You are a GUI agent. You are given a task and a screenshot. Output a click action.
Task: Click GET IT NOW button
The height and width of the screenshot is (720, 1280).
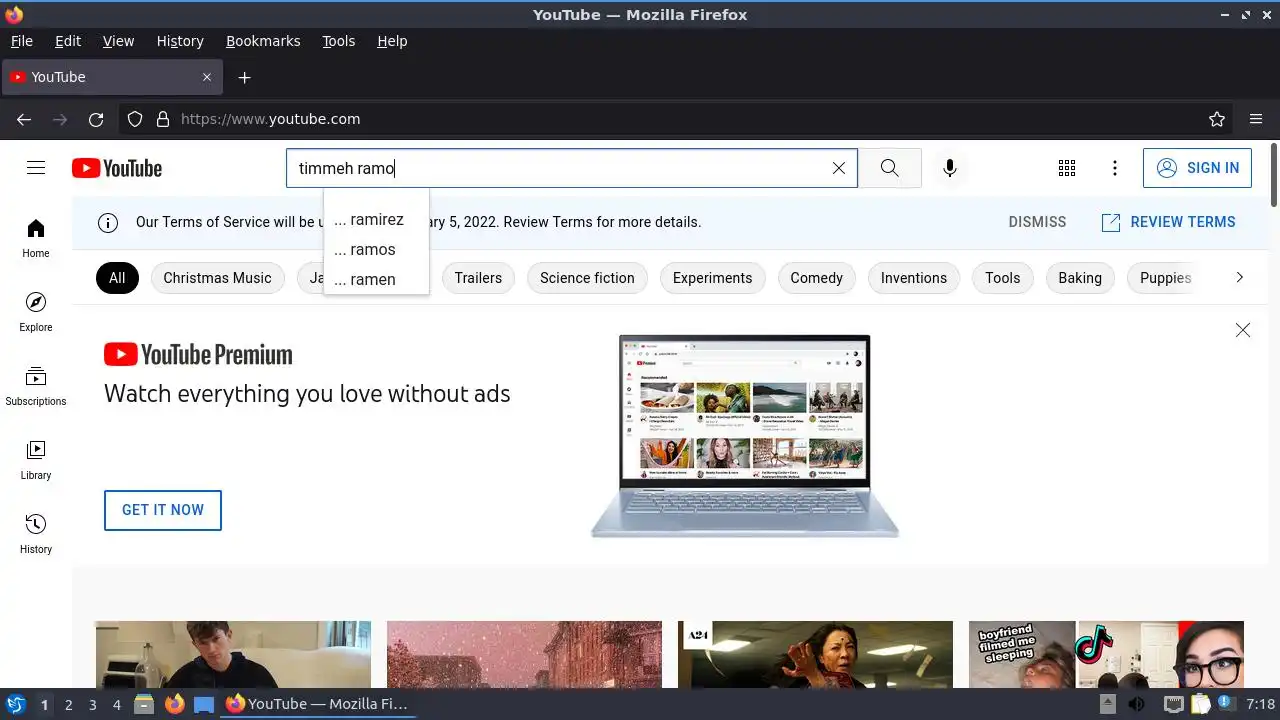(x=163, y=510)
